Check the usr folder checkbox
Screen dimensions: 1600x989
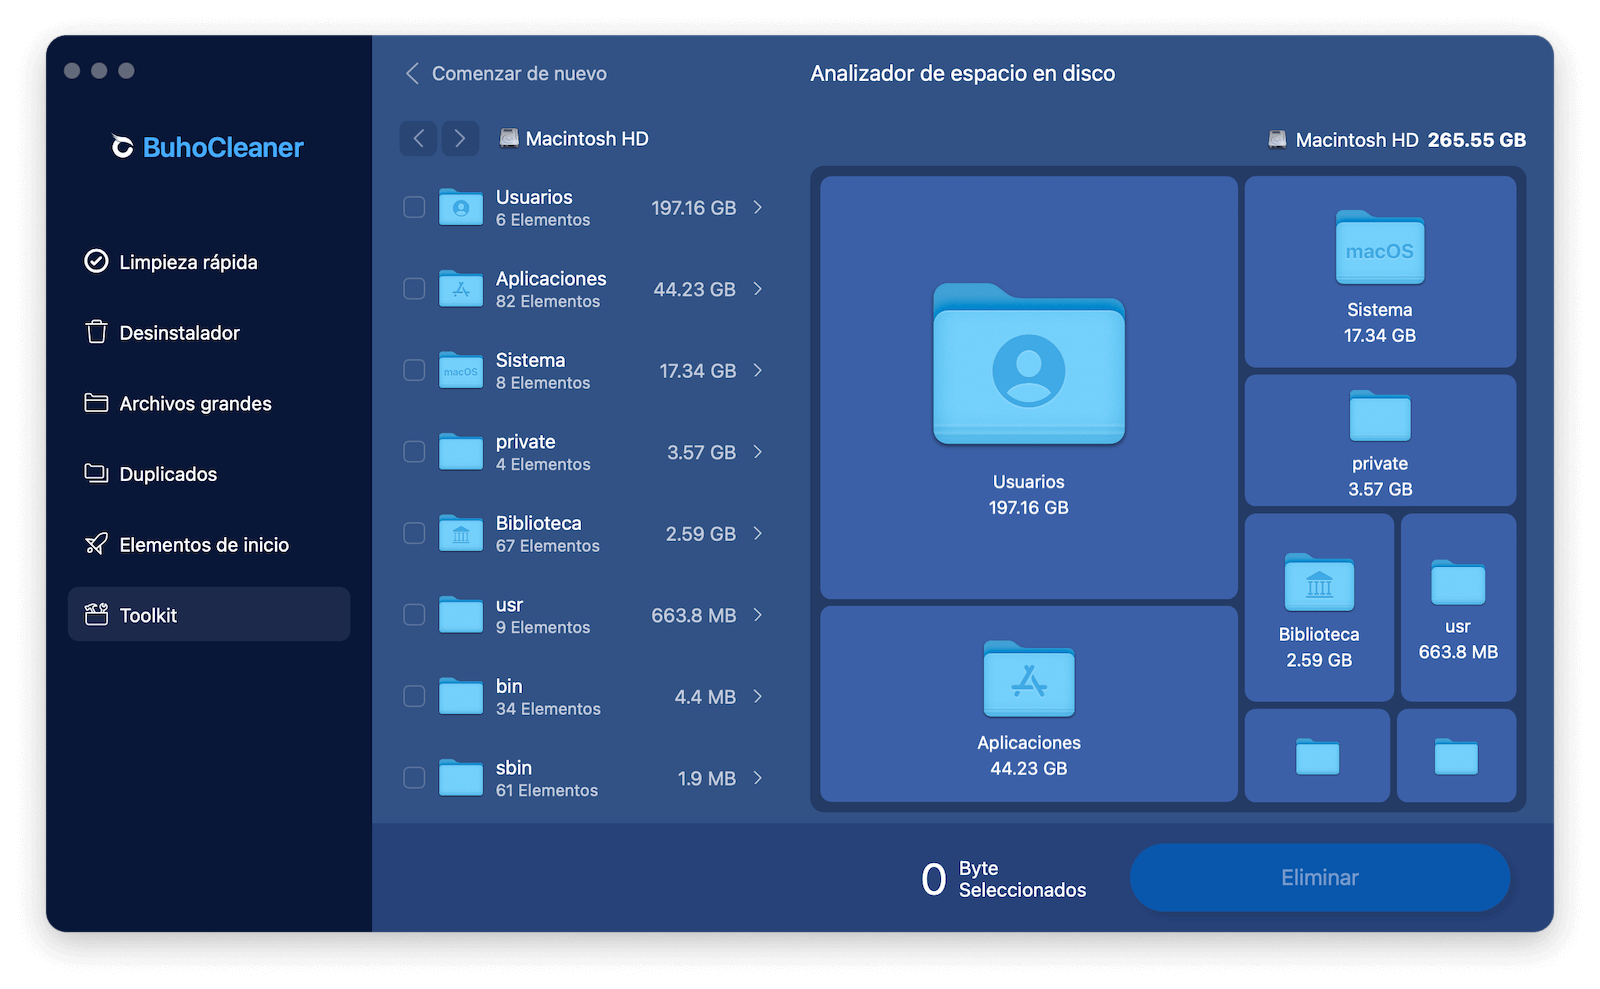pos(414,615)
